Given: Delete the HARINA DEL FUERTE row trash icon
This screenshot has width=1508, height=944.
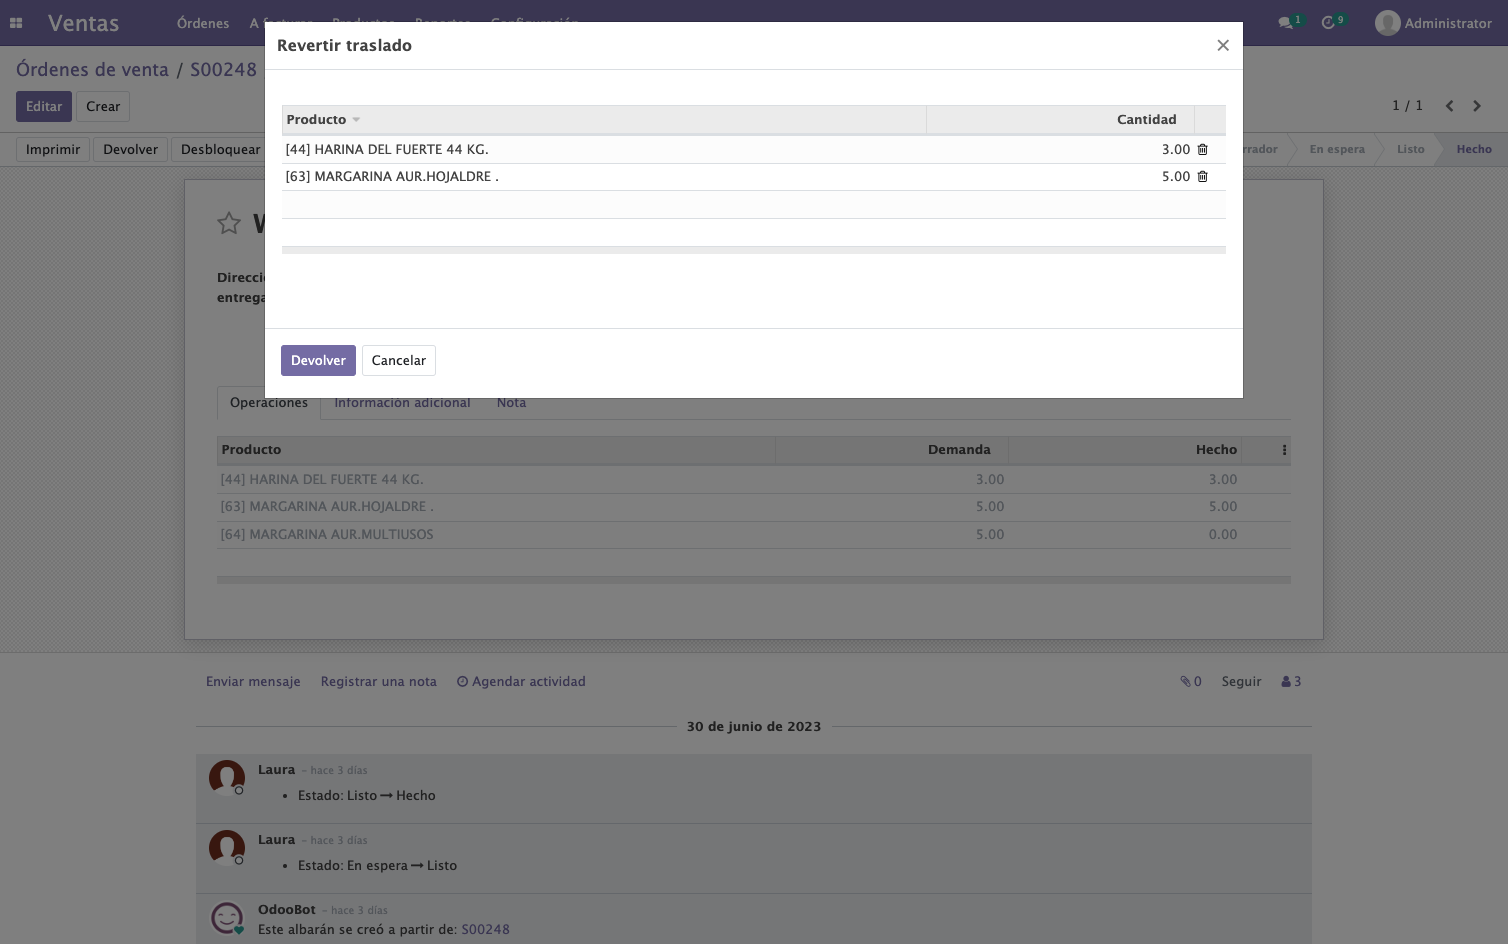Looking at the screenshot, I should 1203,149.
